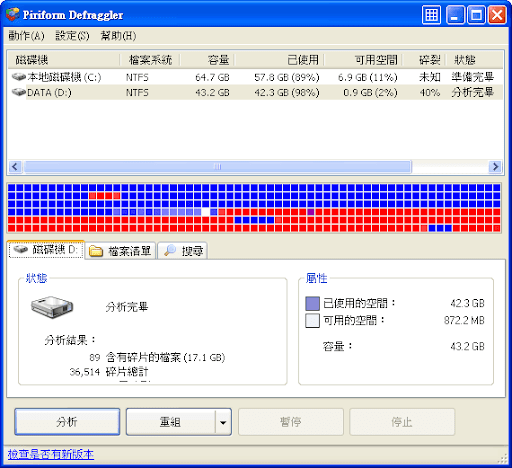The height and width of the screenshot is (468, 512).
Task: Select the DATA (D:) drive disk icon
Action: 19,92
